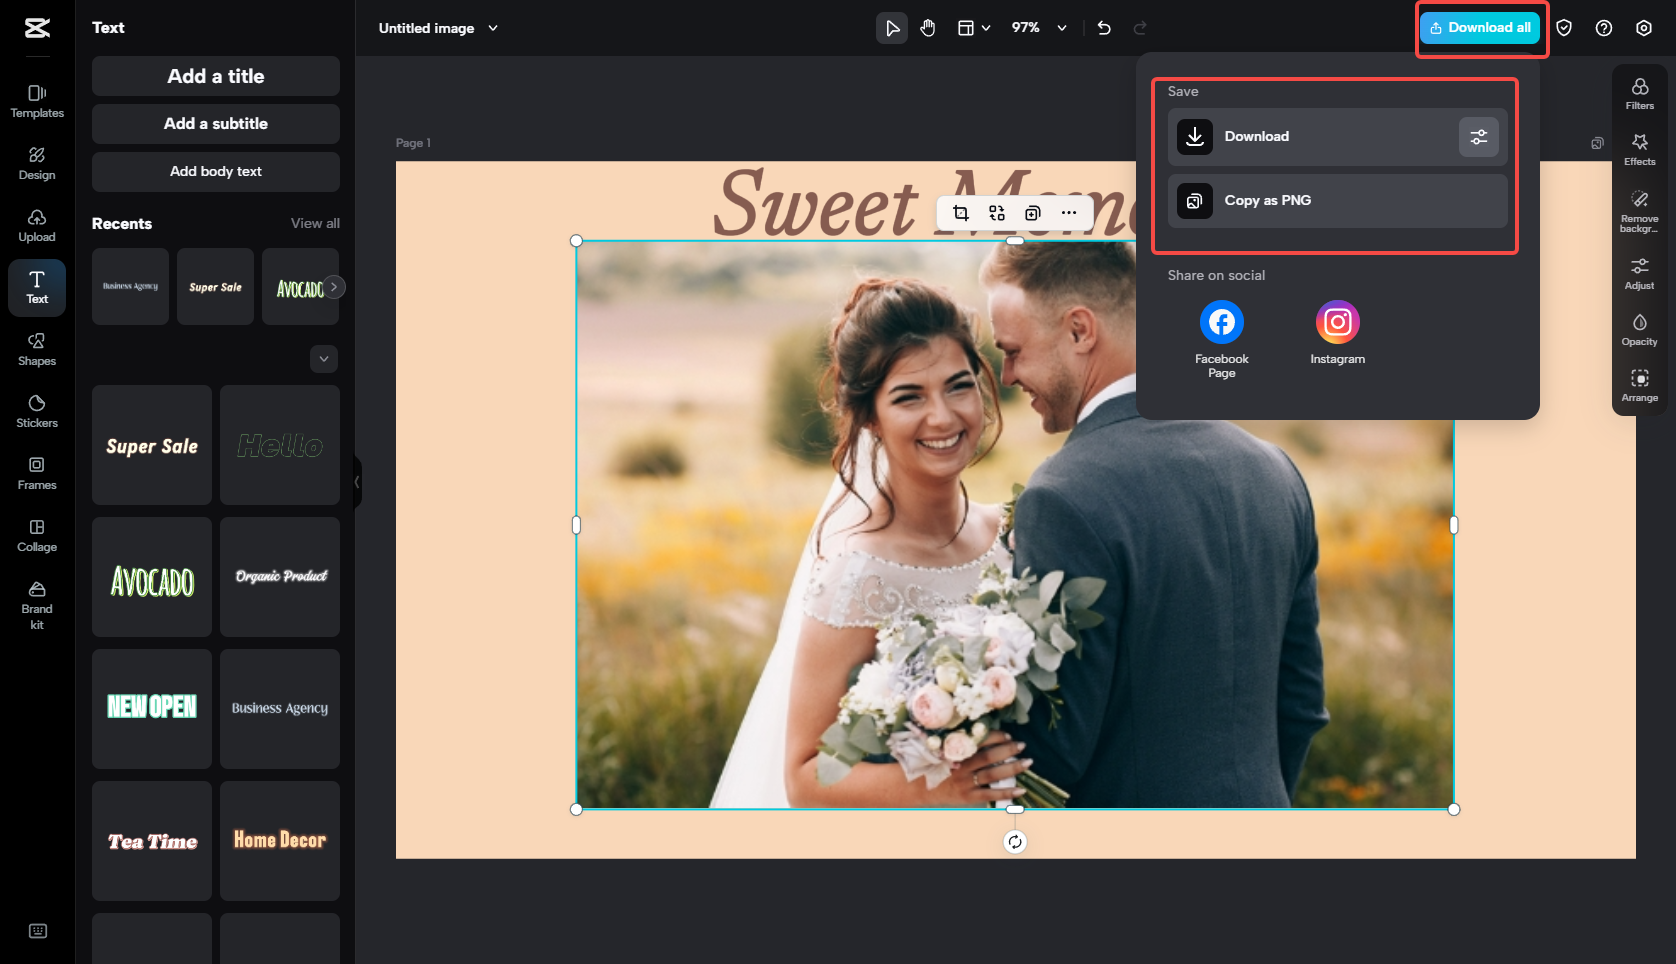Select the crop tool above the photo
Viewport: 1676px width, 964px height.
(960, 213)
